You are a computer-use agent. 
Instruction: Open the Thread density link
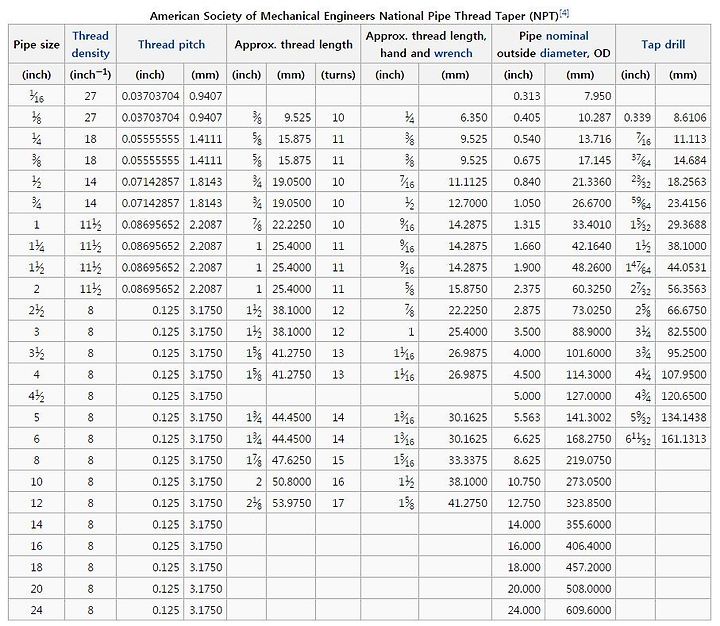click(90, 44)
